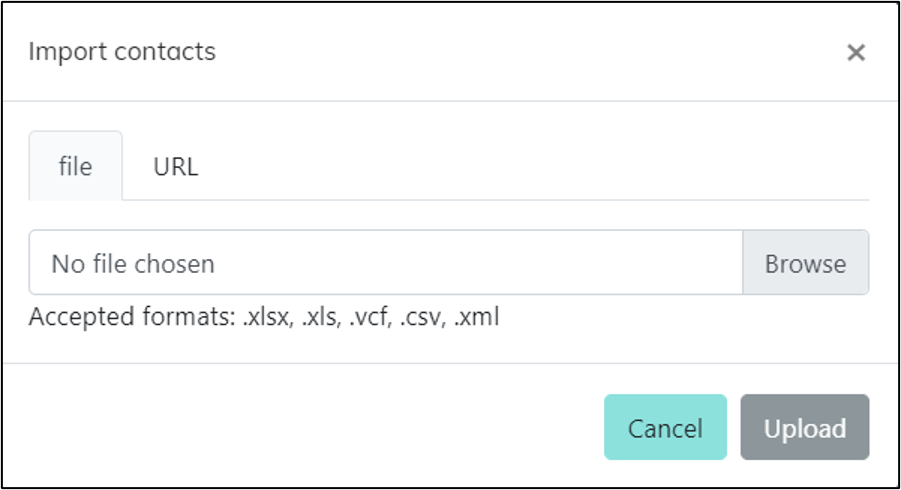Image resolution: width=901 pixels, height=490 pixels.
Task: Close the Import contacts dialog
Action: click(x=855, y=53)
